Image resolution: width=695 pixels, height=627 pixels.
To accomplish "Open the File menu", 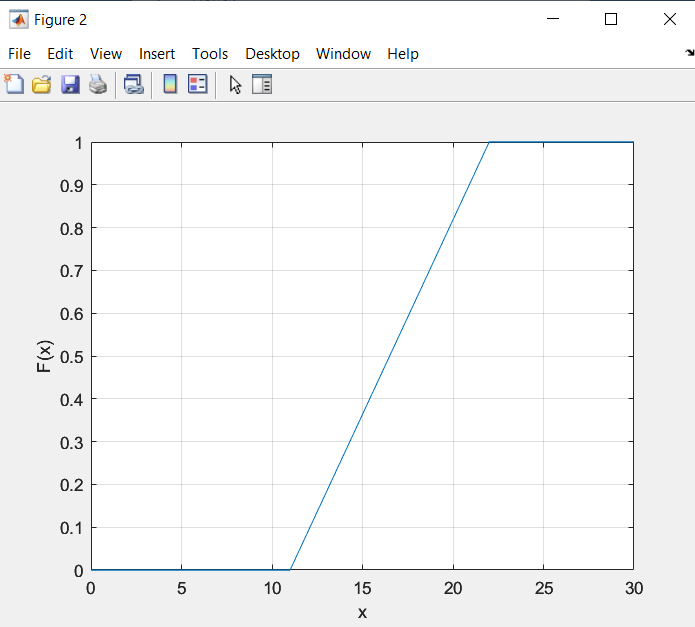I will coord(20,54).
